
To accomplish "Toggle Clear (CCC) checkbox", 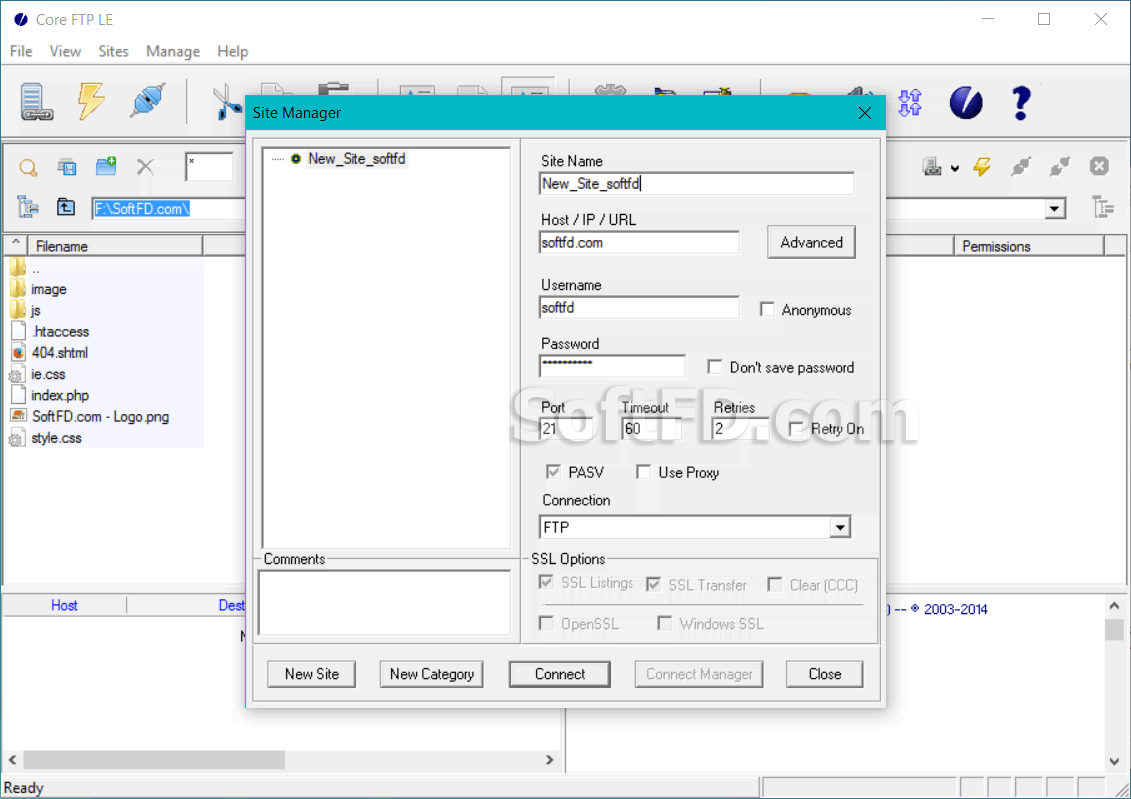I will click(x=774, y=584).
